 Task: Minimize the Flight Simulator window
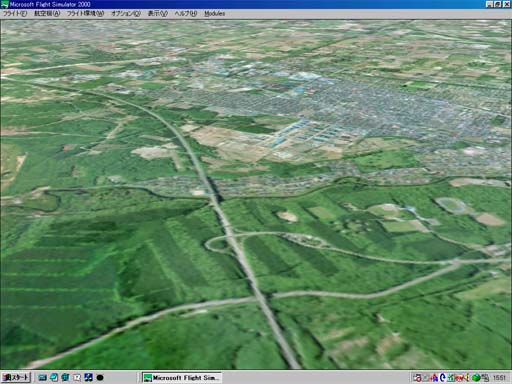(489, 4)
